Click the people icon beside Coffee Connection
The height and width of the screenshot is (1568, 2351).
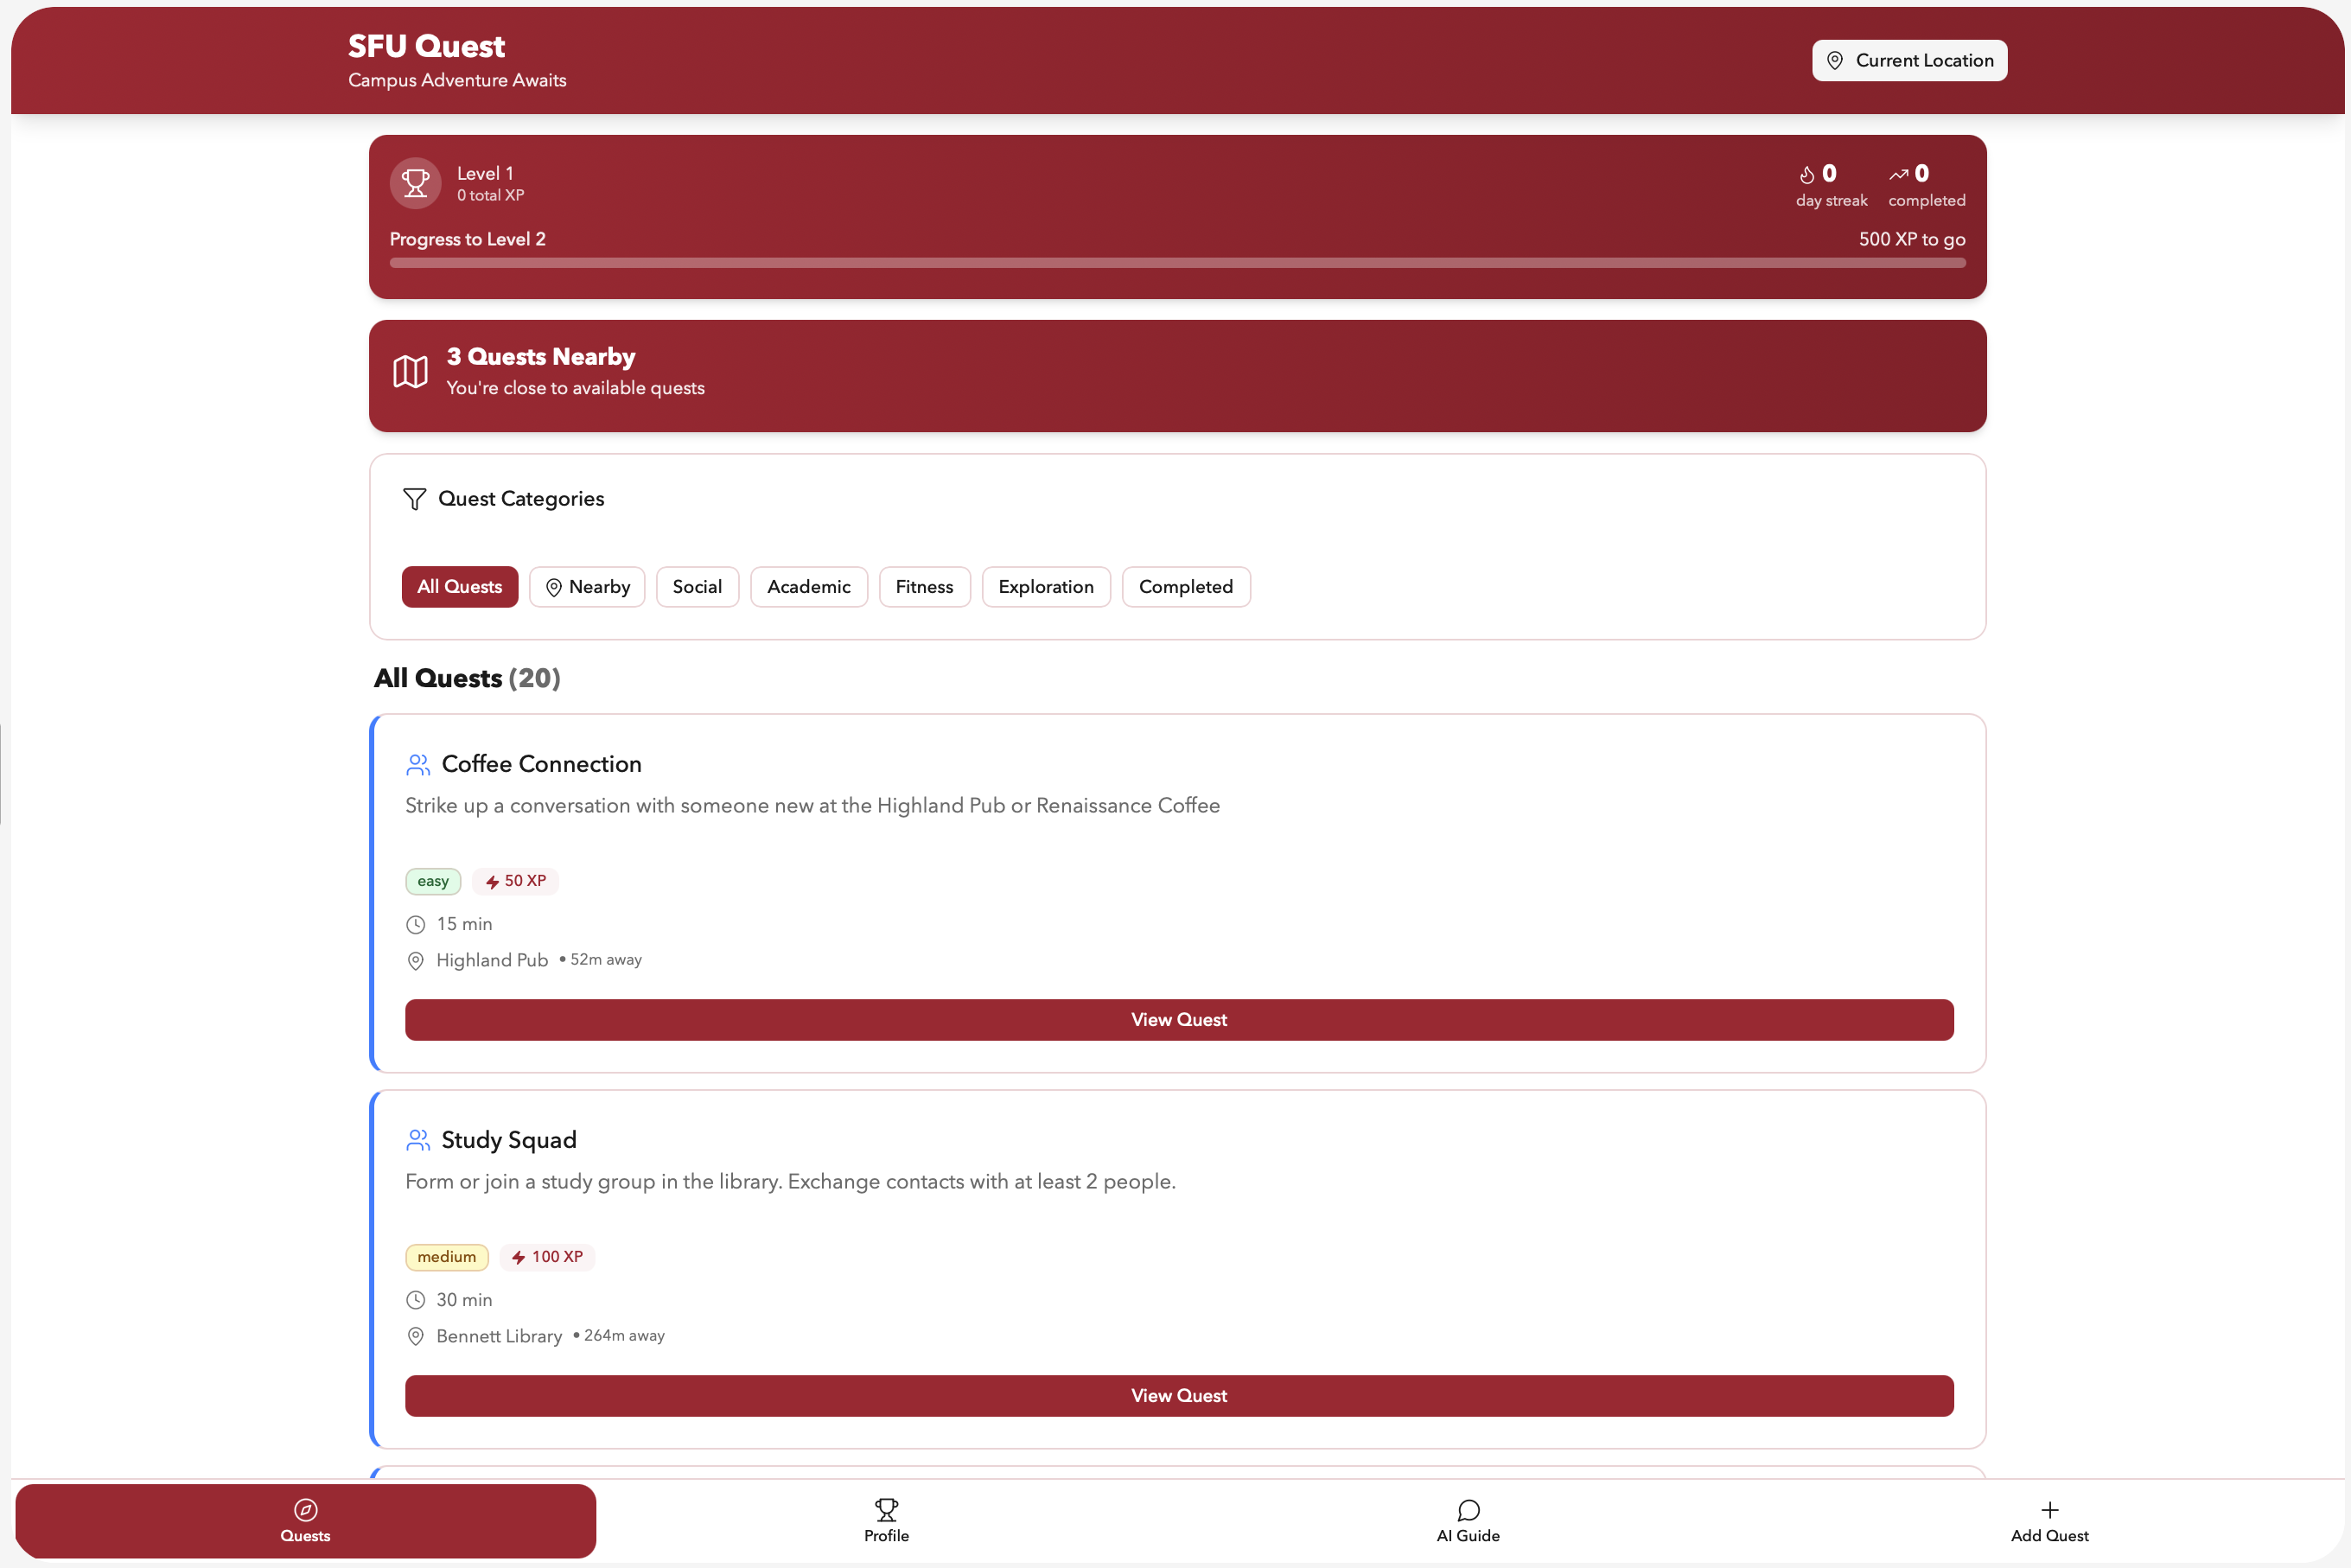pyautogui.click(x=418, y=765)
